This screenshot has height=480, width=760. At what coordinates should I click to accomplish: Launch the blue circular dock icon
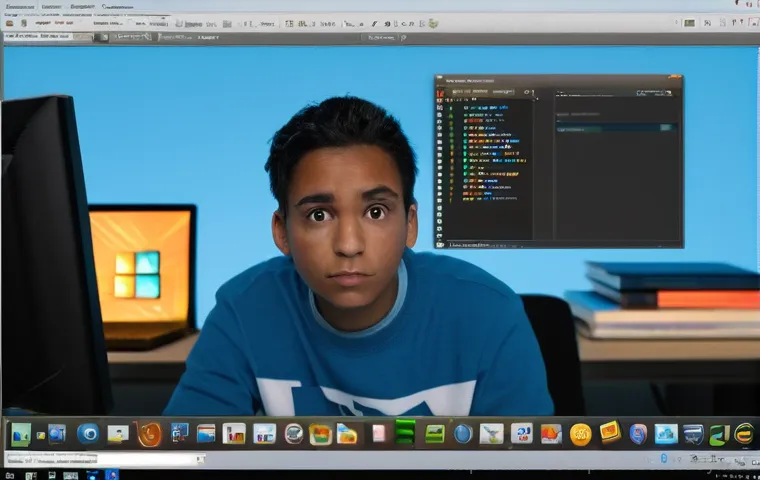tap(88, 434)
